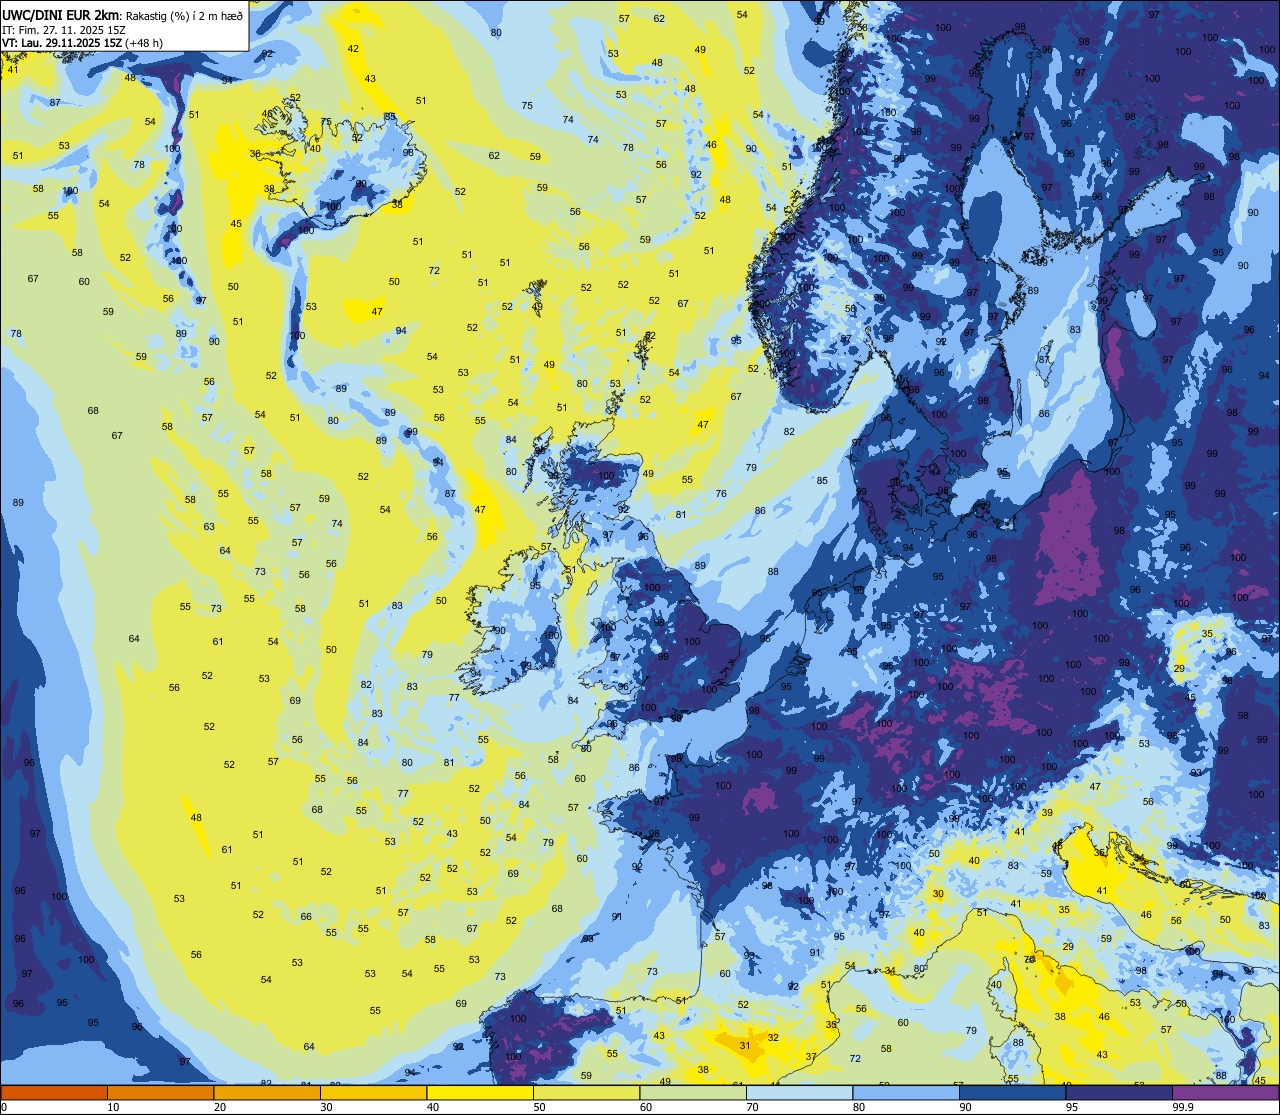
Task: Click the 60–70% light green legend swatch
Action: click(x=693, y=1092)
